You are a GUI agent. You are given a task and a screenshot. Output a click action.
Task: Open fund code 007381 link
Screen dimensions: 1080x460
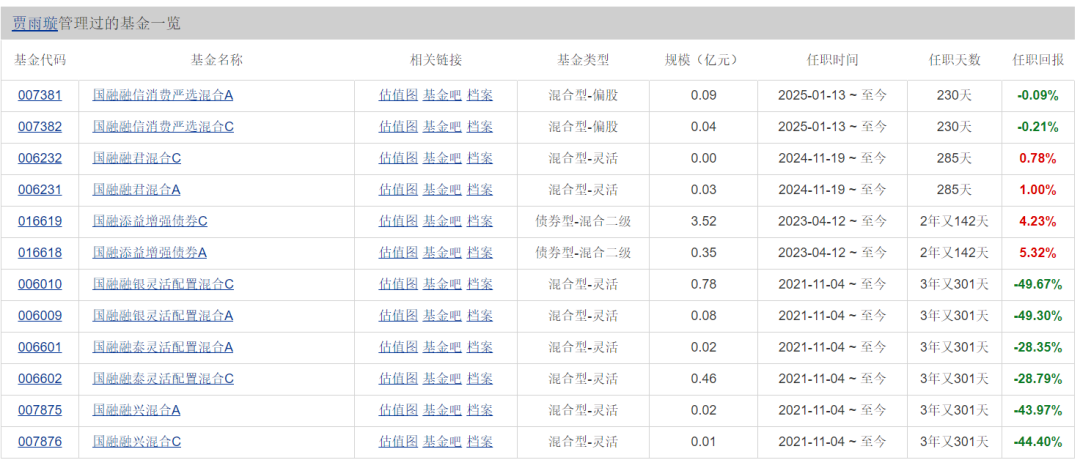[x=39, y=95]
